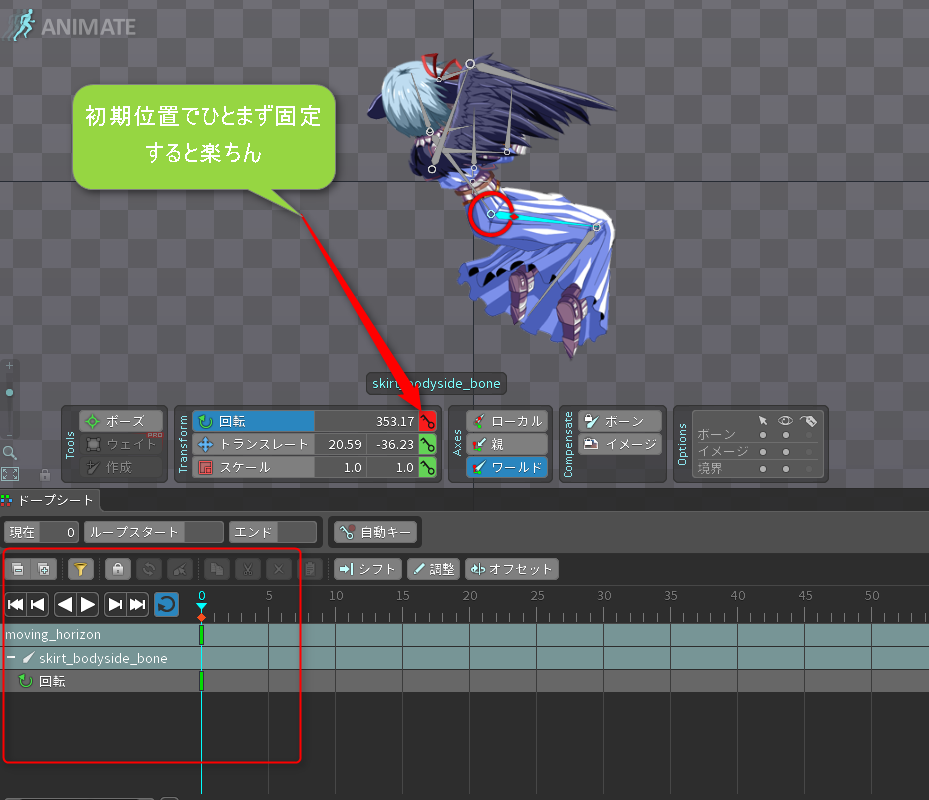Toggle イメージ selectable dot in Options
929x800 pixels.
763,452
